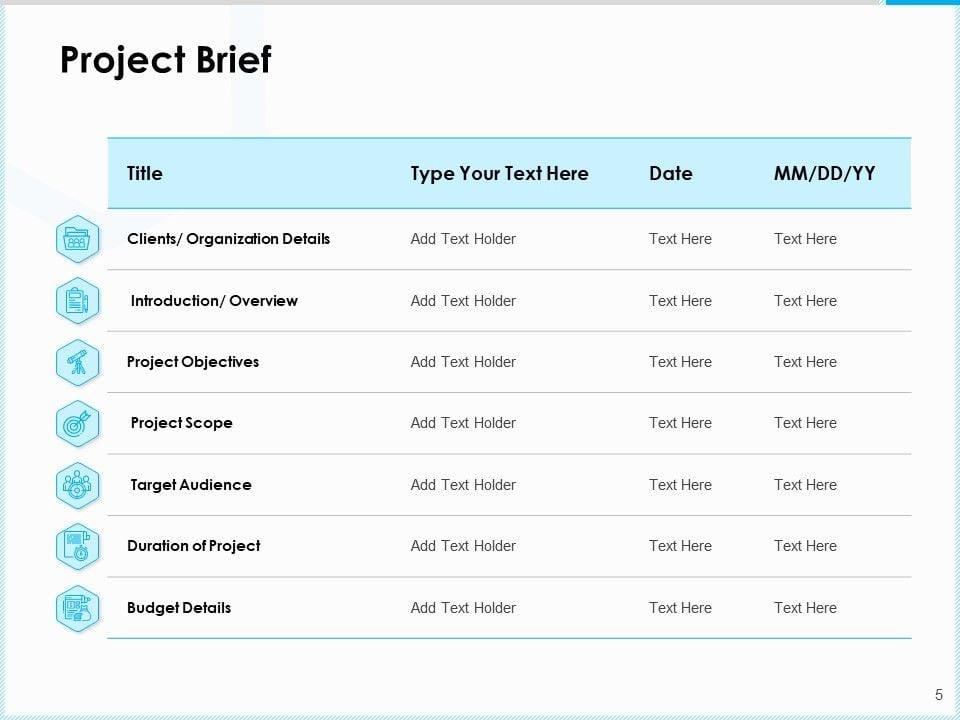960x720 pixels.
Task: Click the Duration of Project timer icon
Action: (x=77, y=546)
